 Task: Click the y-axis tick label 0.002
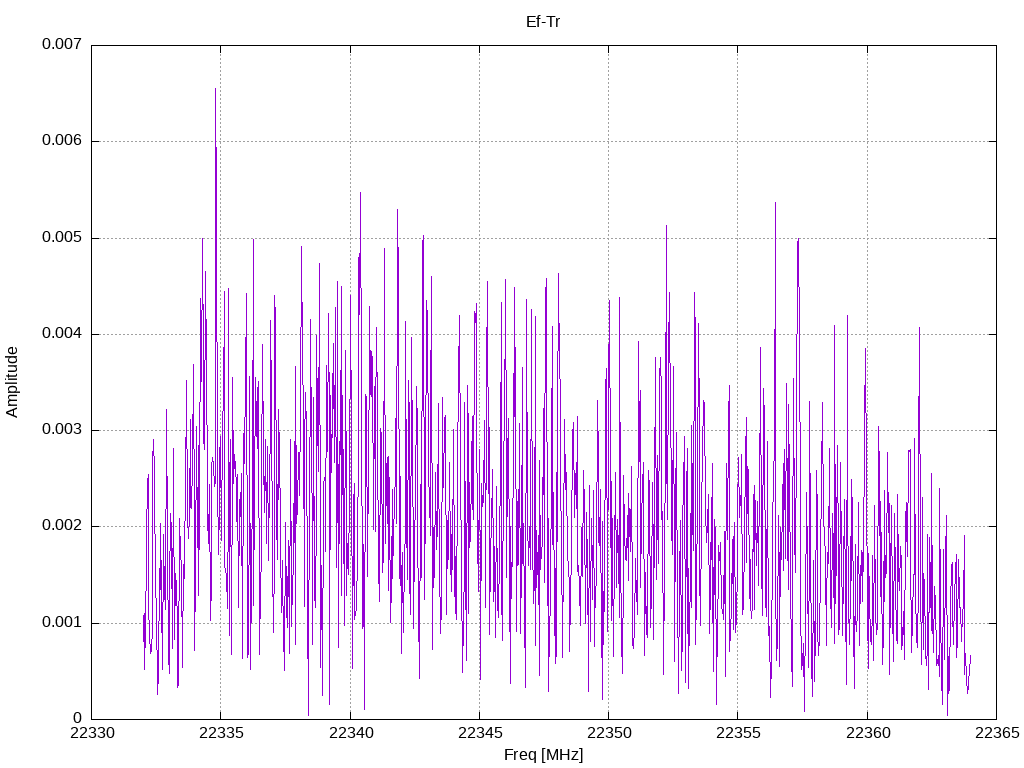[62, 526]
